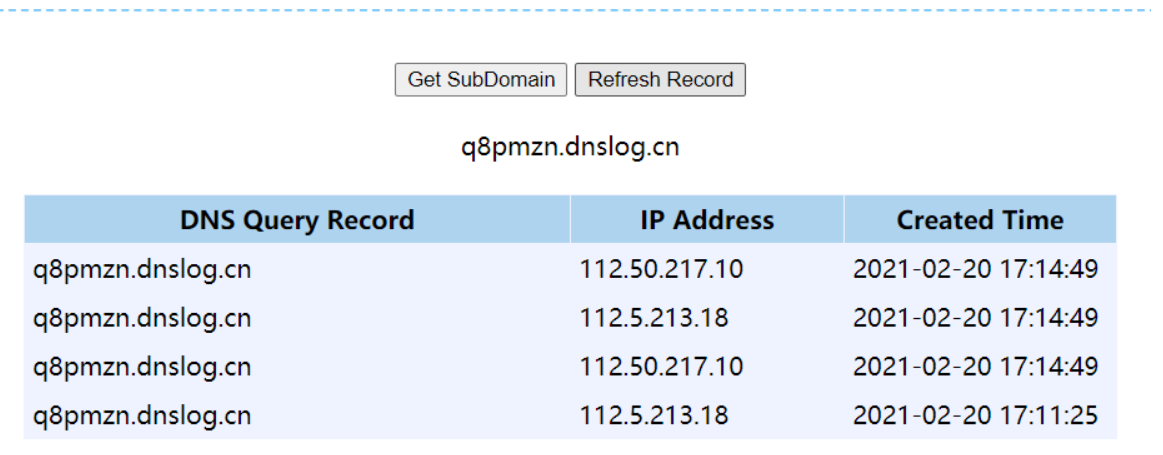Select the last row's q8pmzn.dnslog.cn record
The height and width of the screenshot is (455, 1163).
click(142, 416)
